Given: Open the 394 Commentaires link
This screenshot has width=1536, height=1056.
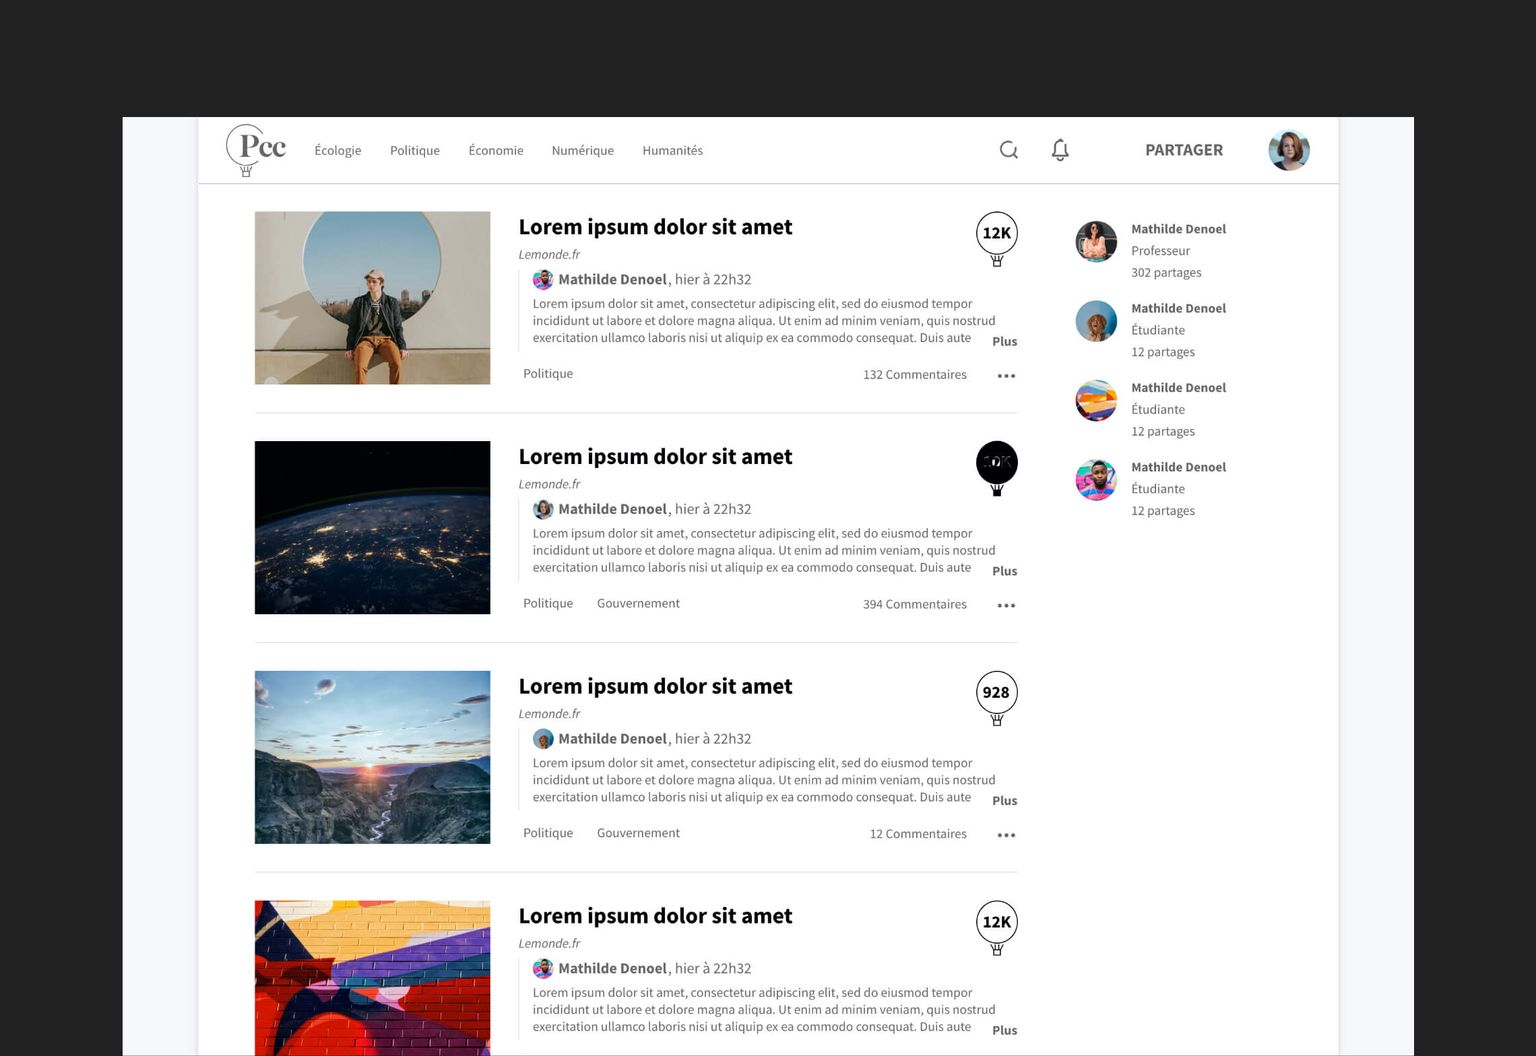Looking at the screenshot, I should pyautogui.click(x=915, y=604).
